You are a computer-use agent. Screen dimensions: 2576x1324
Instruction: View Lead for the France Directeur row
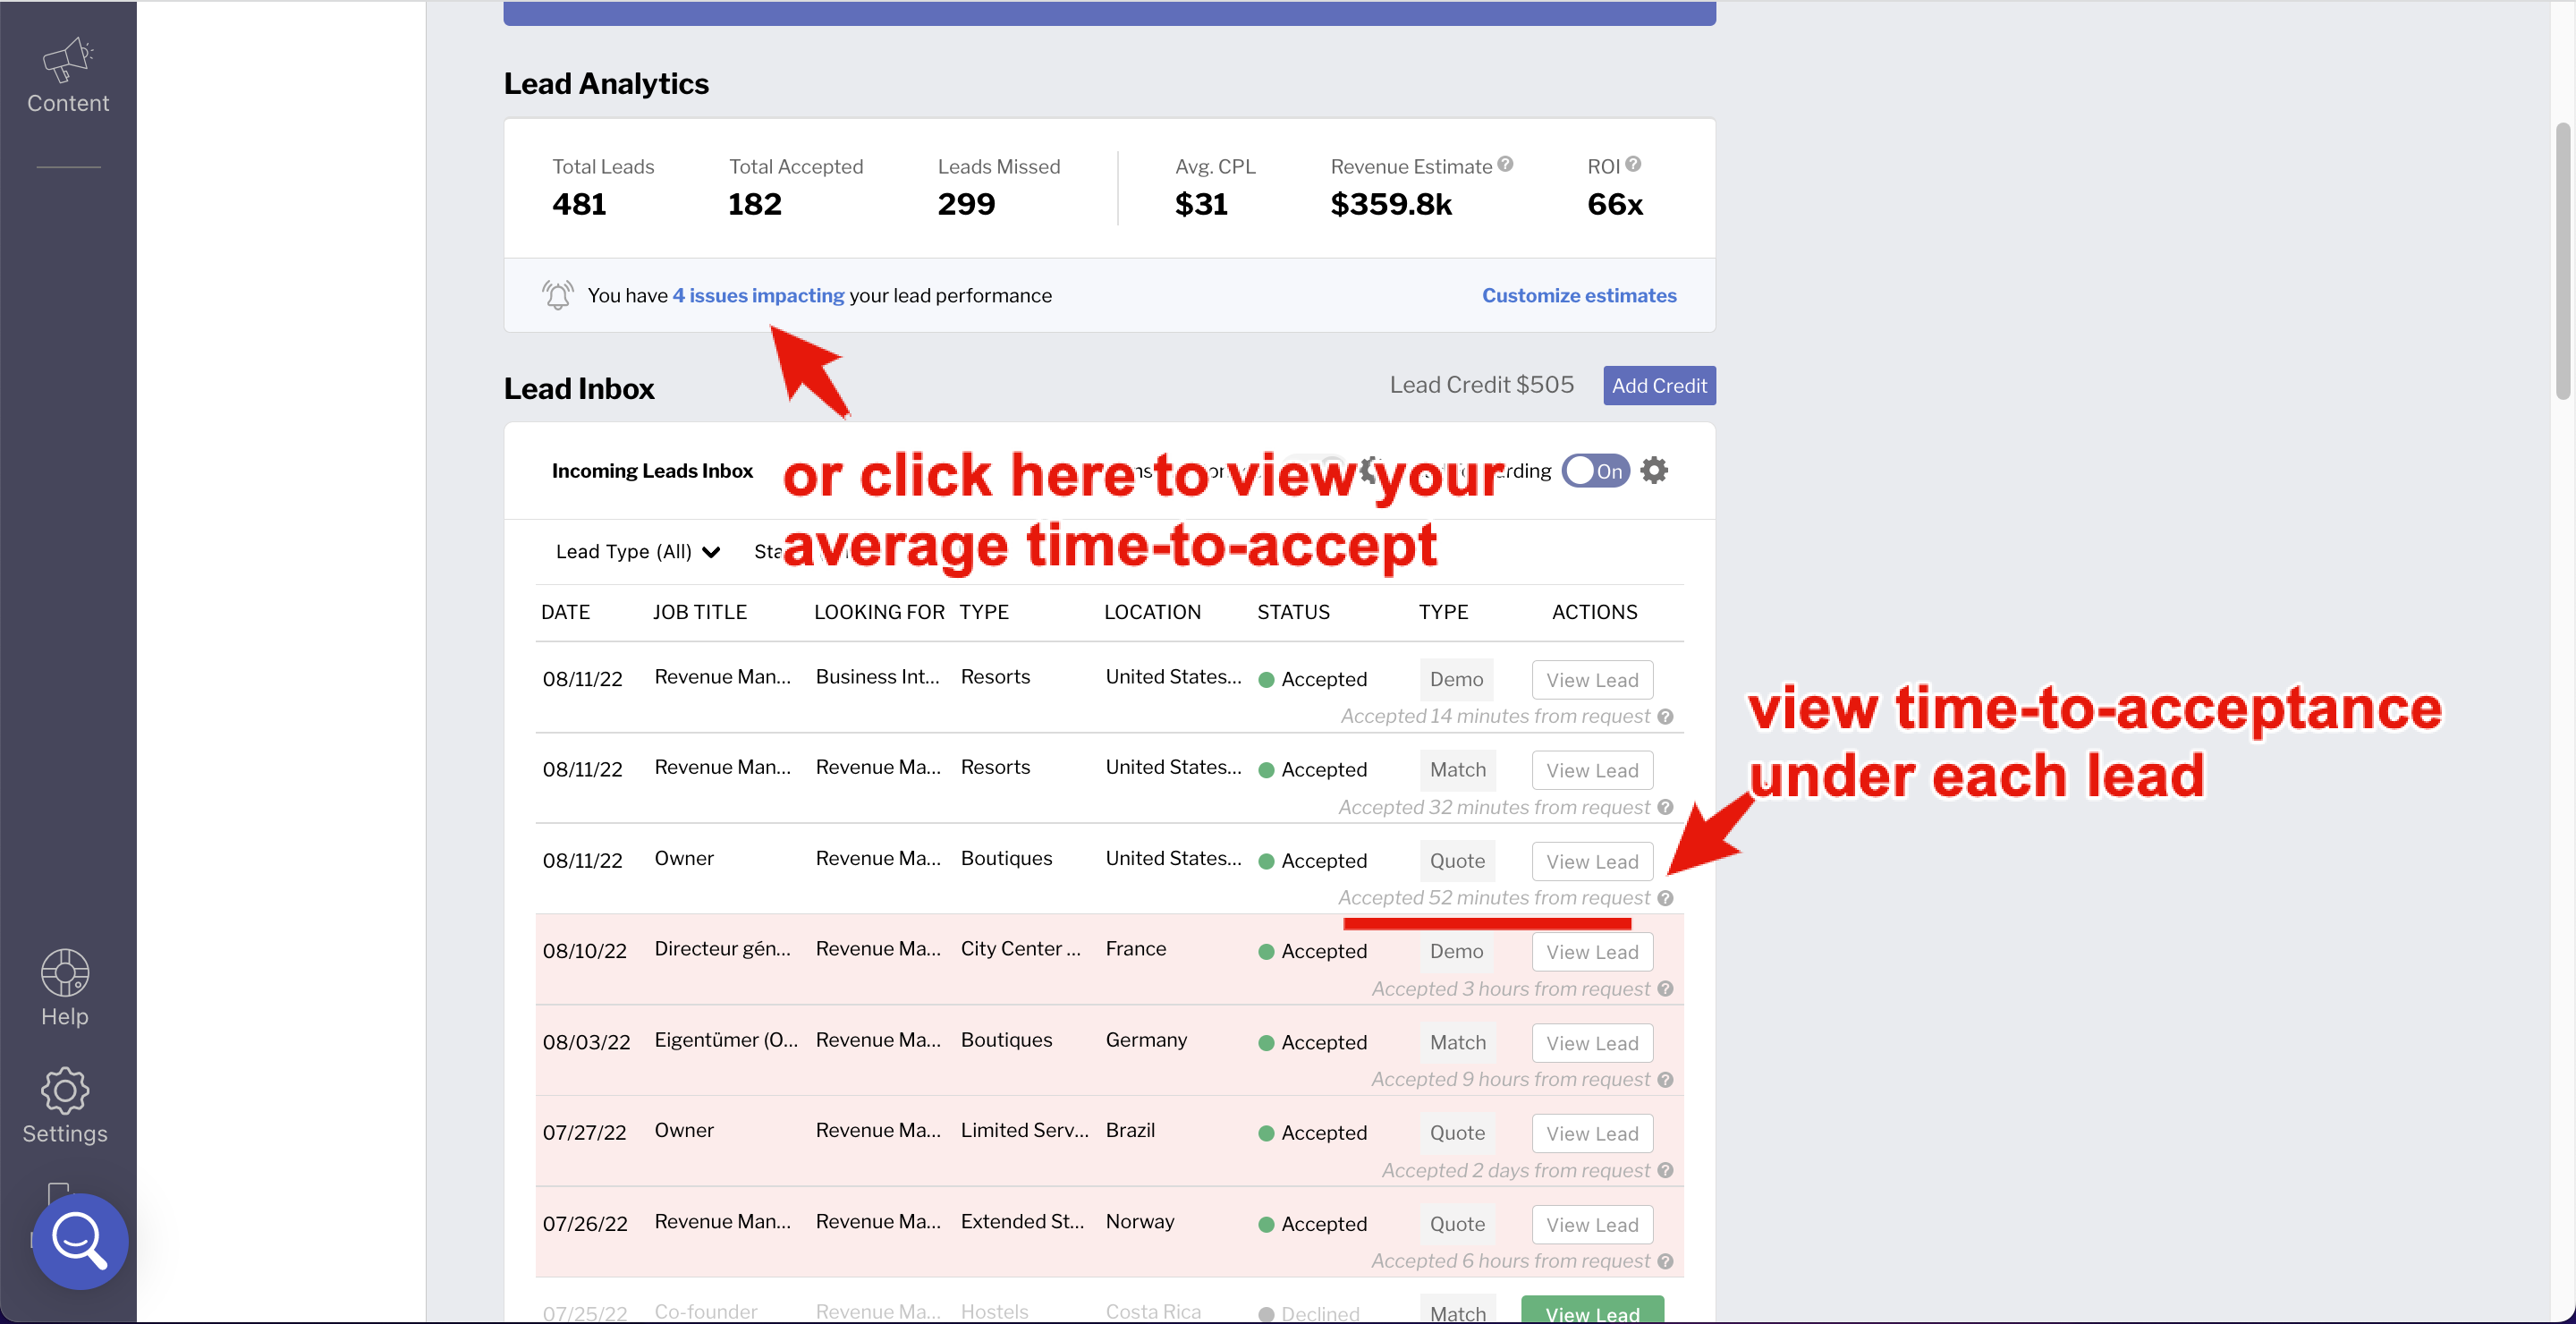(x=1592, y=952)
